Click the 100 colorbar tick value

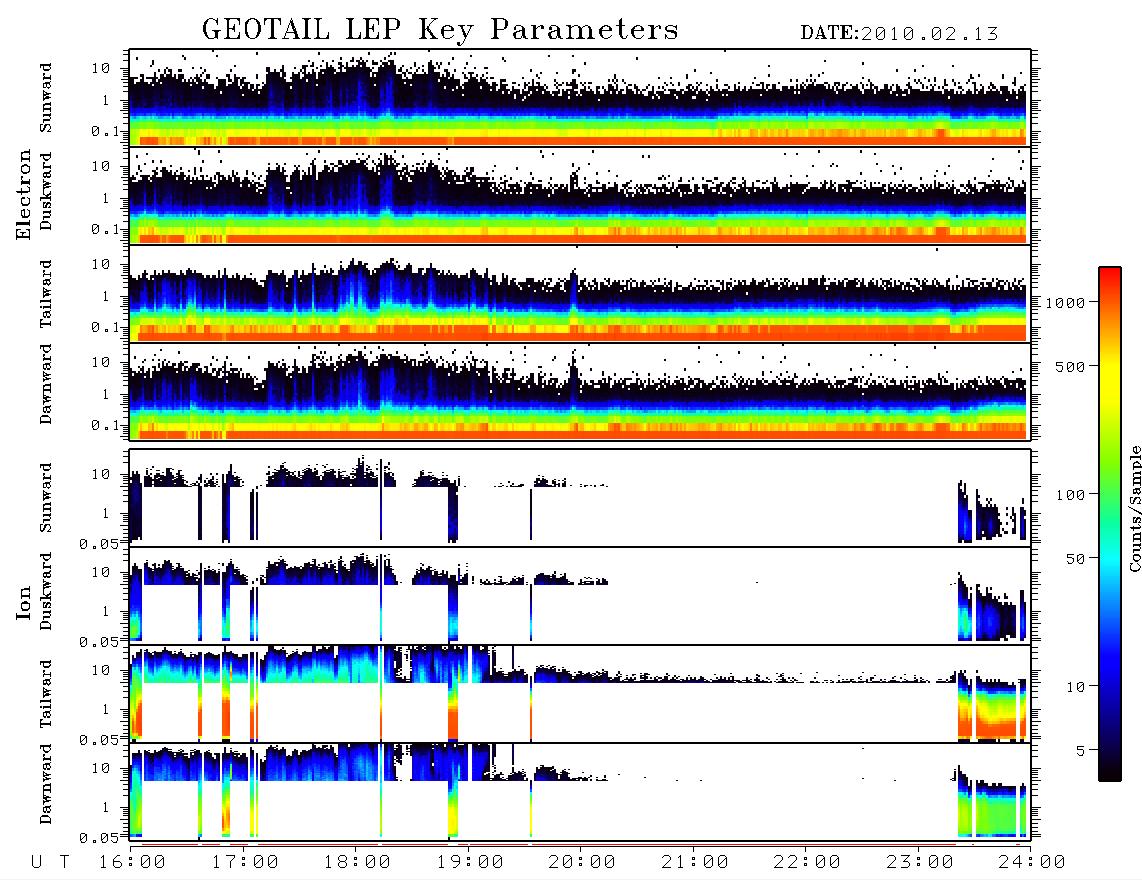click(1071, 495)
